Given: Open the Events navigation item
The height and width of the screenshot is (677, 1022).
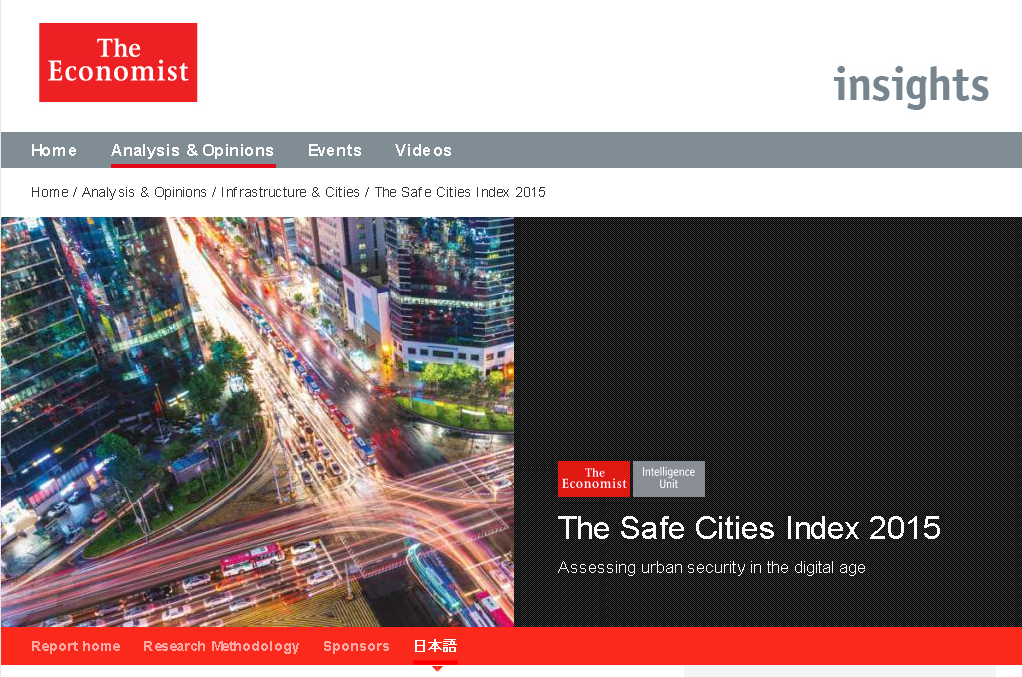Looking at the screenshot, I should [334, 150].
